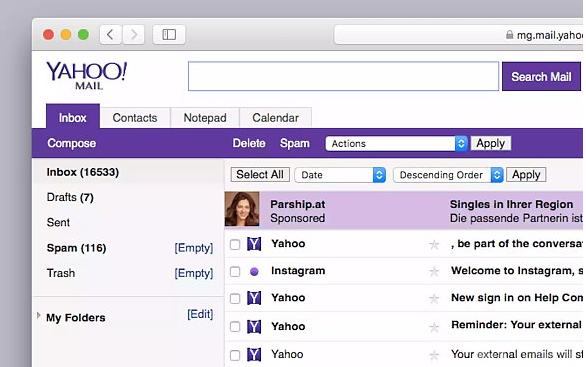This screenshot has height=367, width=586.
Task: Check the box for the Instagram email
Action: pos(235,271)
